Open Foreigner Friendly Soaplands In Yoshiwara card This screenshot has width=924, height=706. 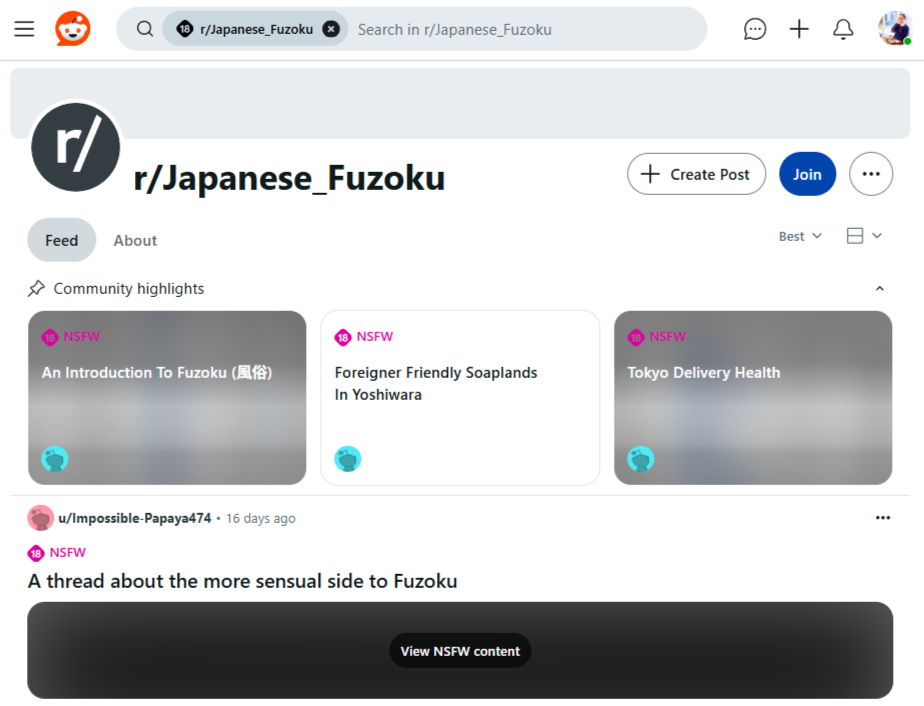click(460, 398)
